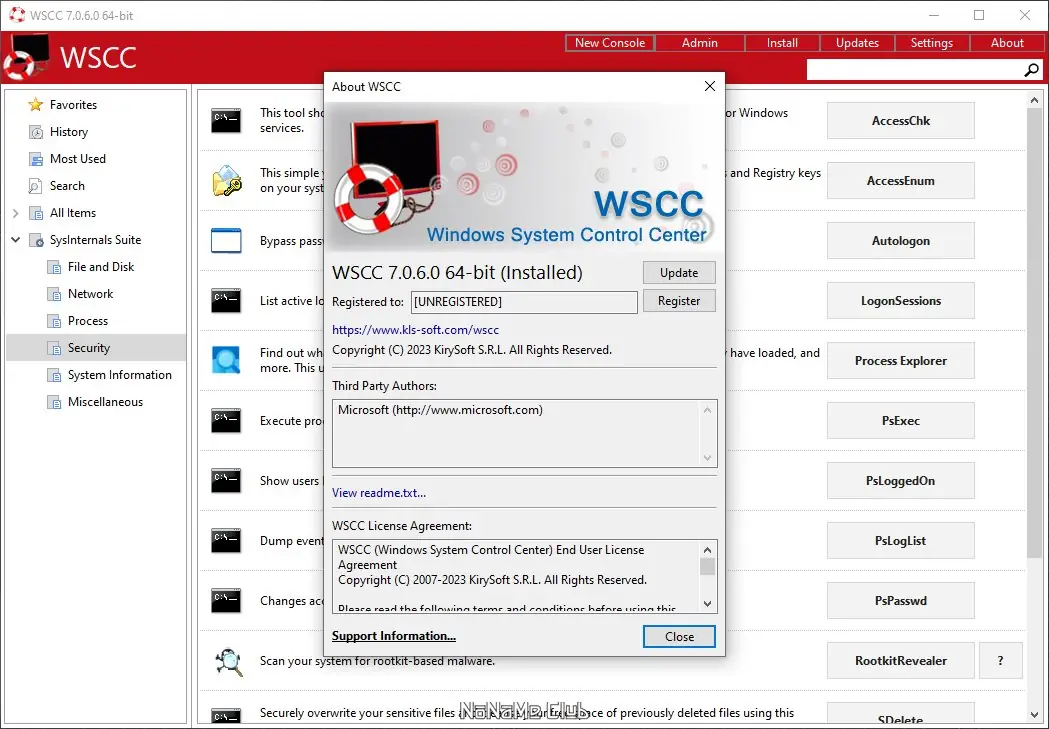Open the kls-soft.com/wscc link

coord(415,330)
